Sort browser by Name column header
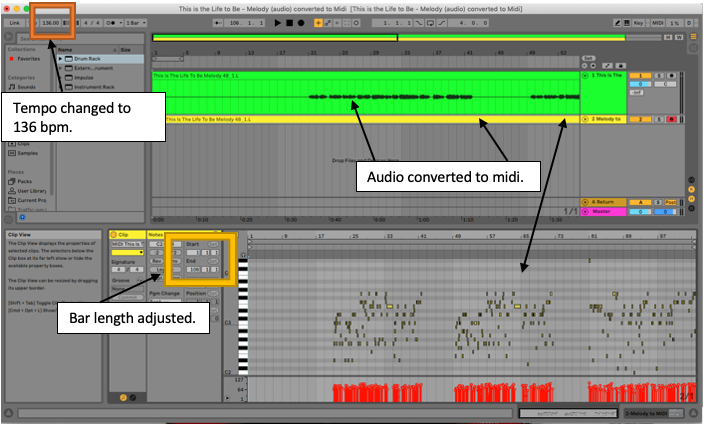 coord(87,50)
